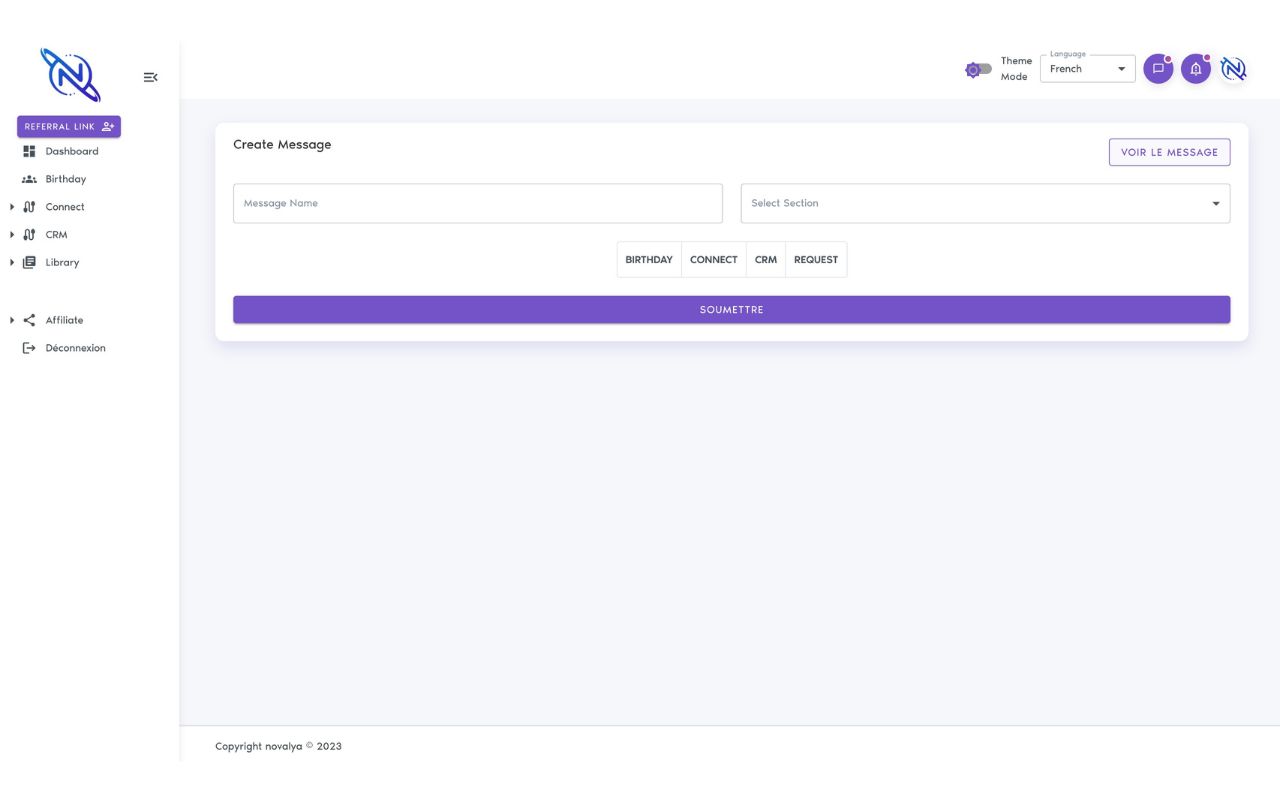This screenshot has height=800, width=1280.
Task: Expand the Library menu arrow
Action: point(12,262)
